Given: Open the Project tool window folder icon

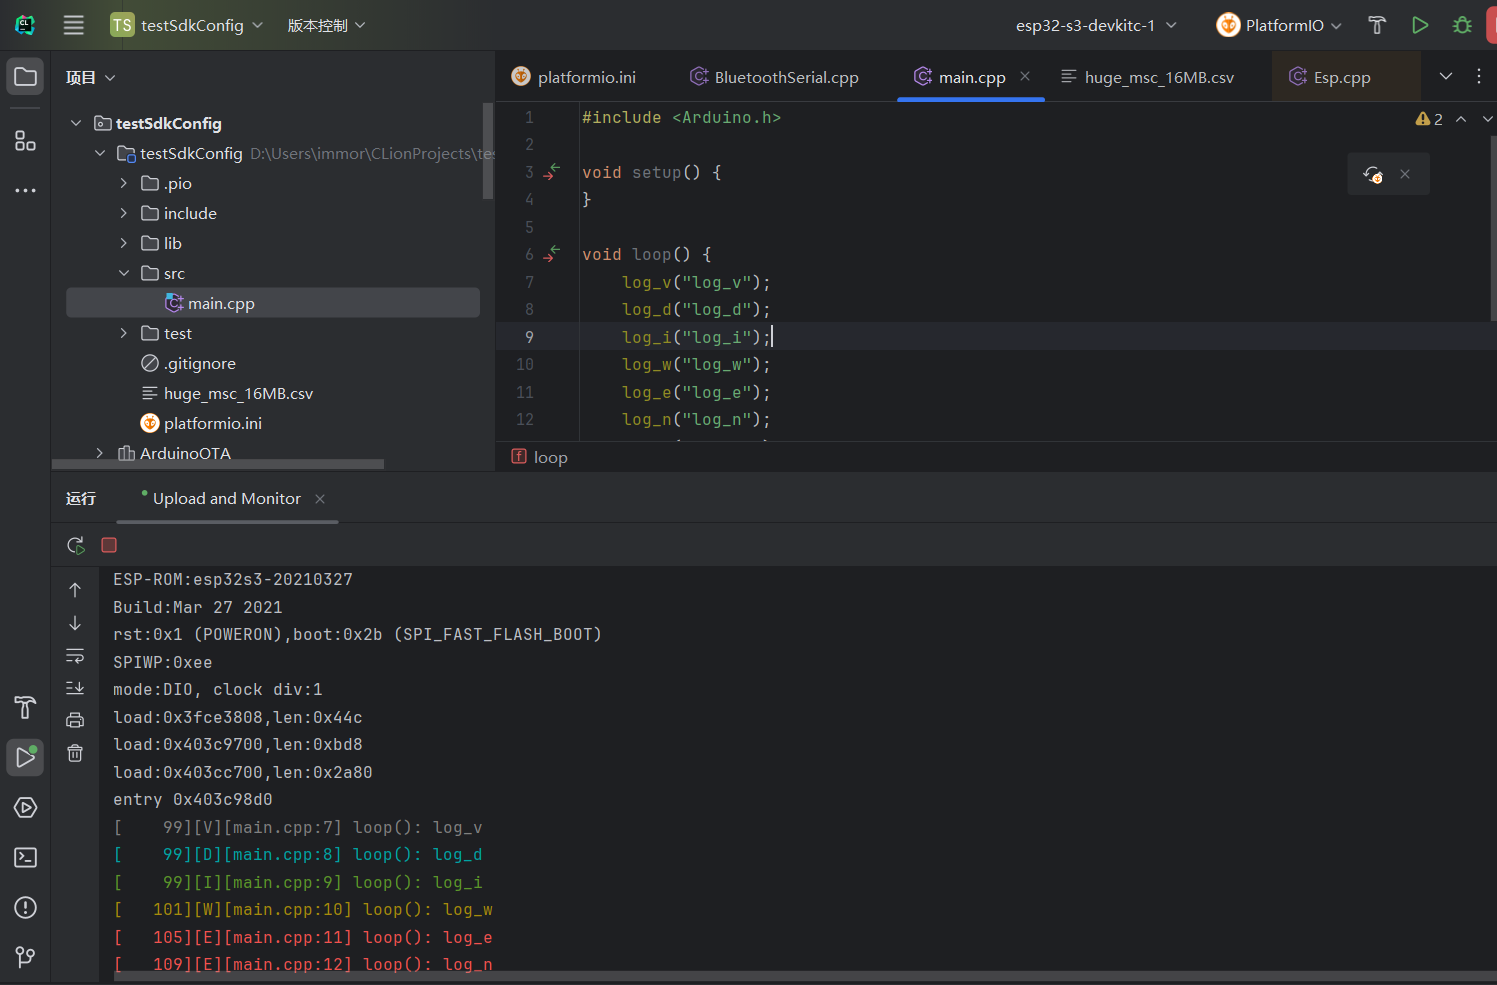Looking at the screenshot, I should tap(25, 77).
